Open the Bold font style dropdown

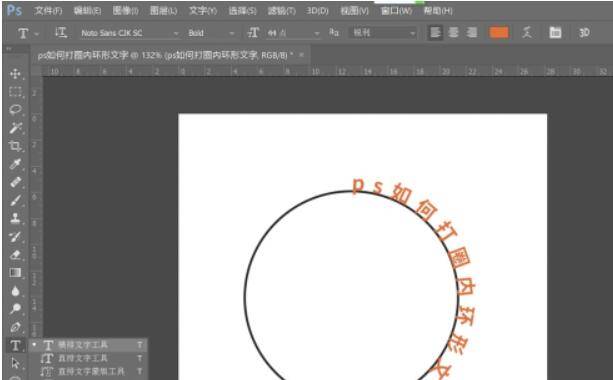tap(211, 33)
